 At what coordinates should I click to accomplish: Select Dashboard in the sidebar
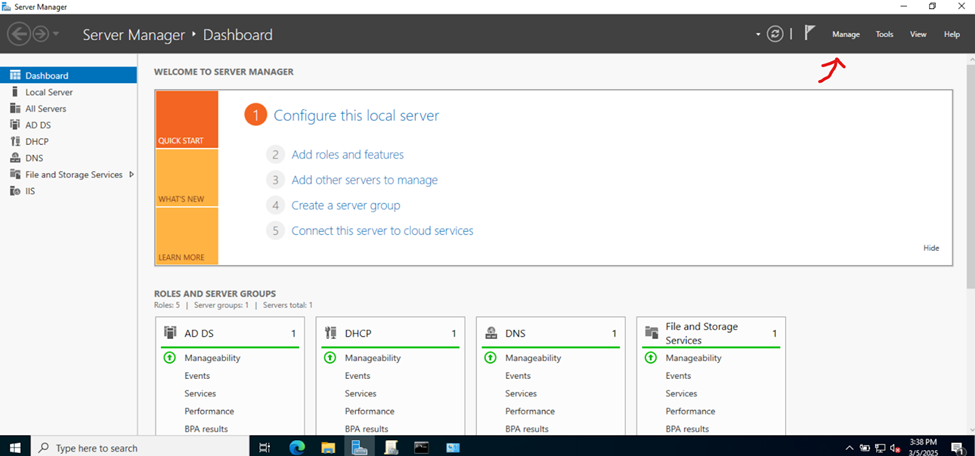[68, 75]
